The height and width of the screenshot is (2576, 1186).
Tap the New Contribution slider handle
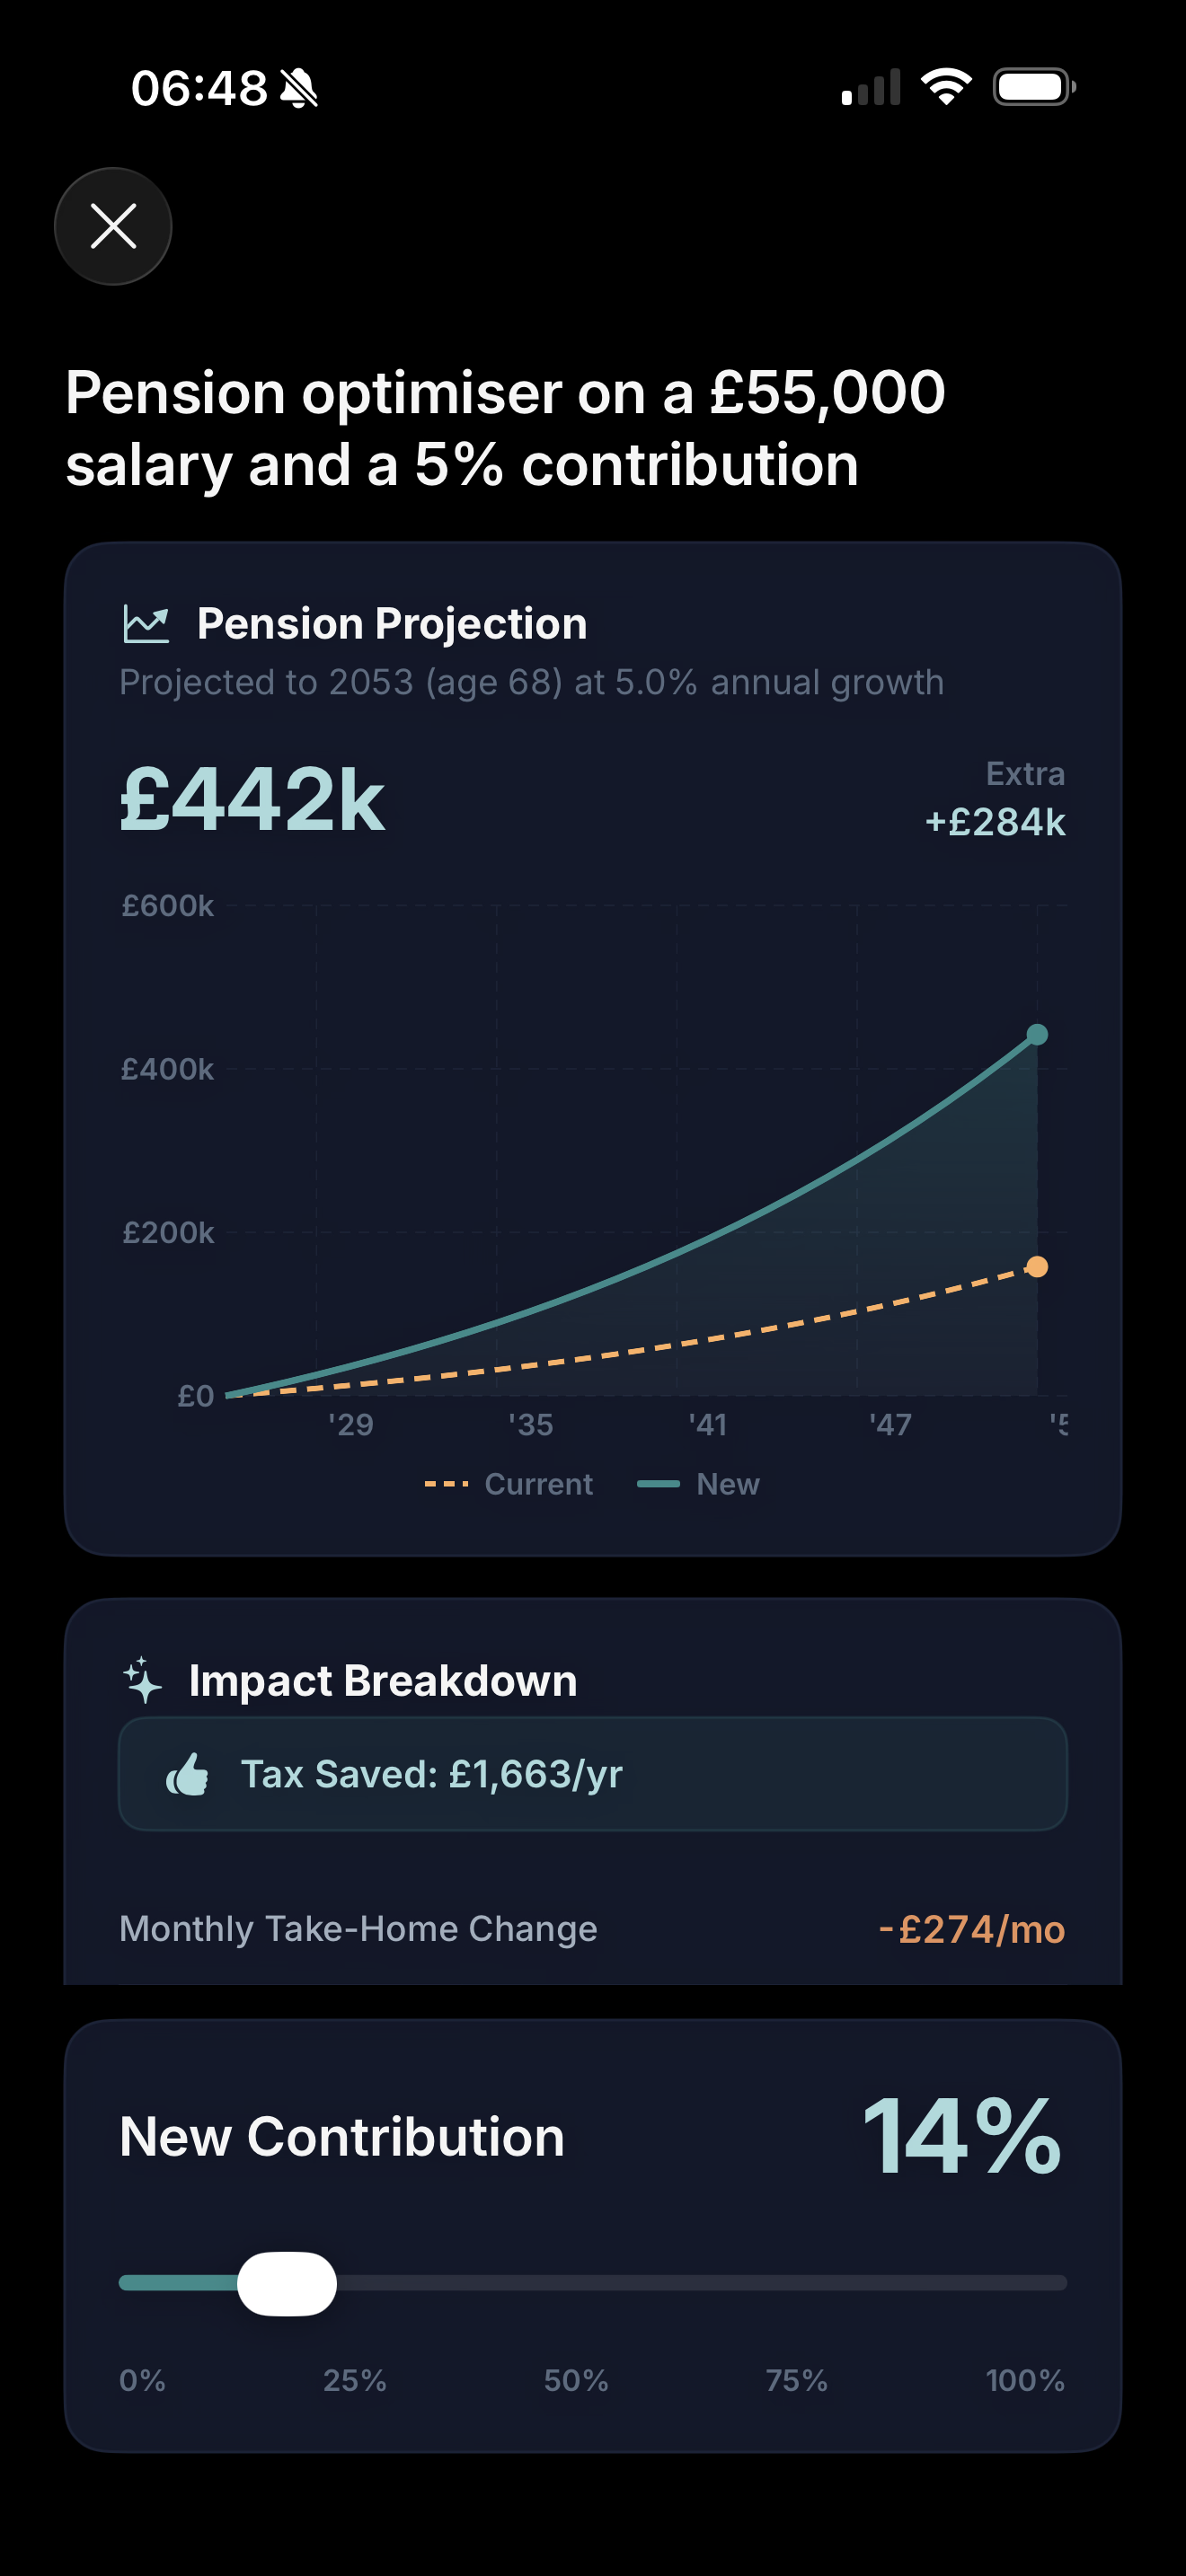pyautogui.click(x=287, y=2283)
